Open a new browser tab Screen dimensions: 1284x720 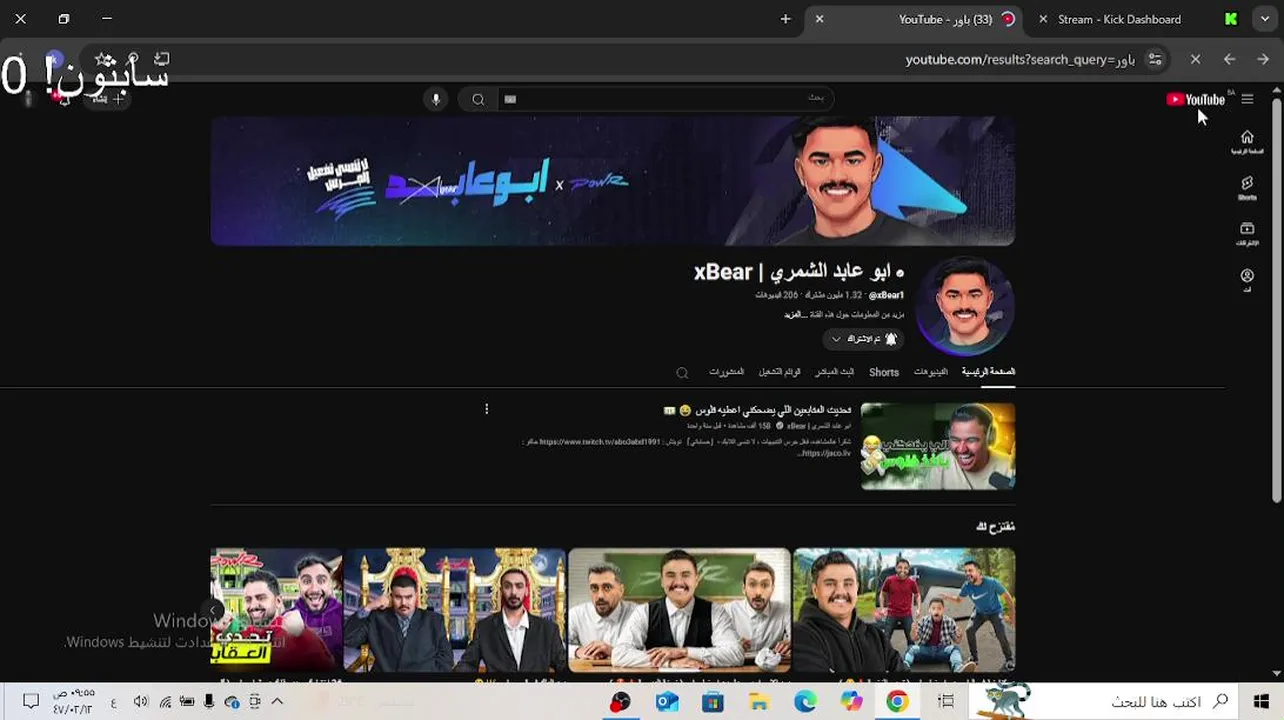[785, 19]
